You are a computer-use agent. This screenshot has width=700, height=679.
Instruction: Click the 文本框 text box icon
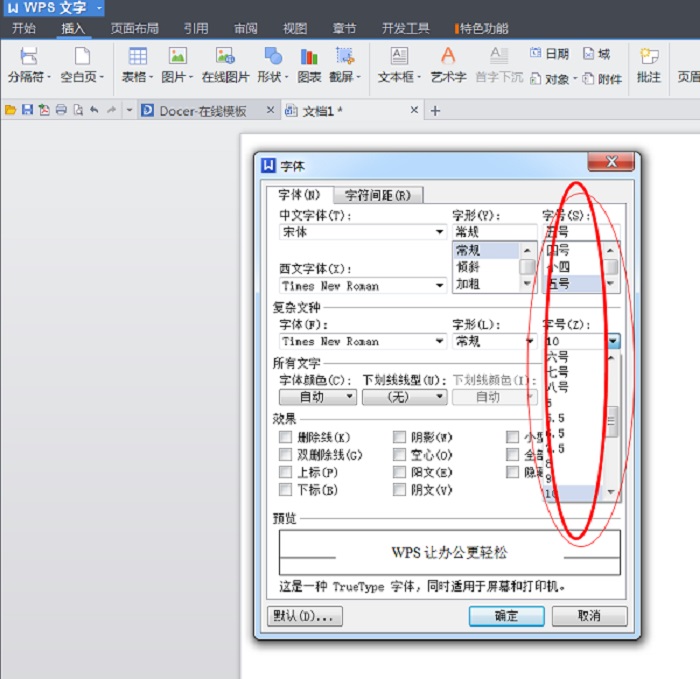point(399,58)
